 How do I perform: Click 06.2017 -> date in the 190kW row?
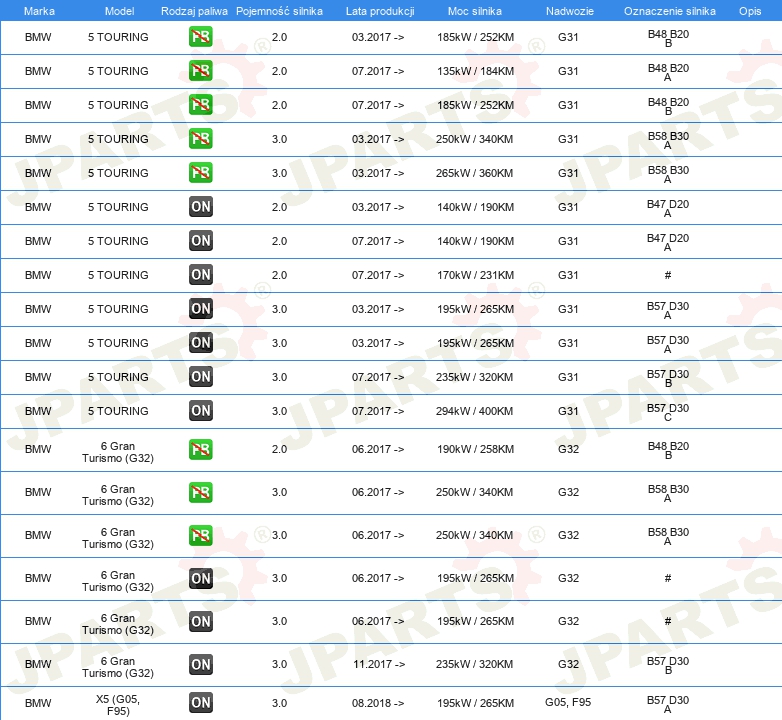[x=378, y=449]
